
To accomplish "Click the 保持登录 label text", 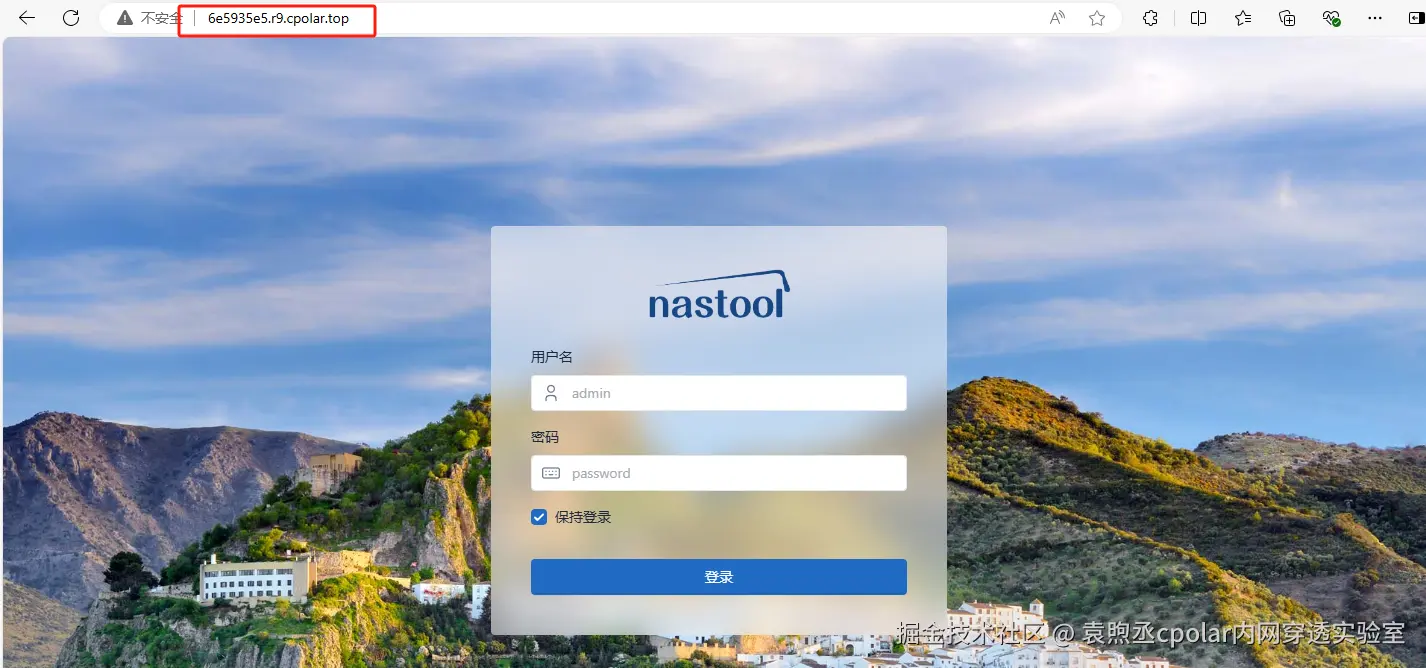I will click(x=583, y=517).
